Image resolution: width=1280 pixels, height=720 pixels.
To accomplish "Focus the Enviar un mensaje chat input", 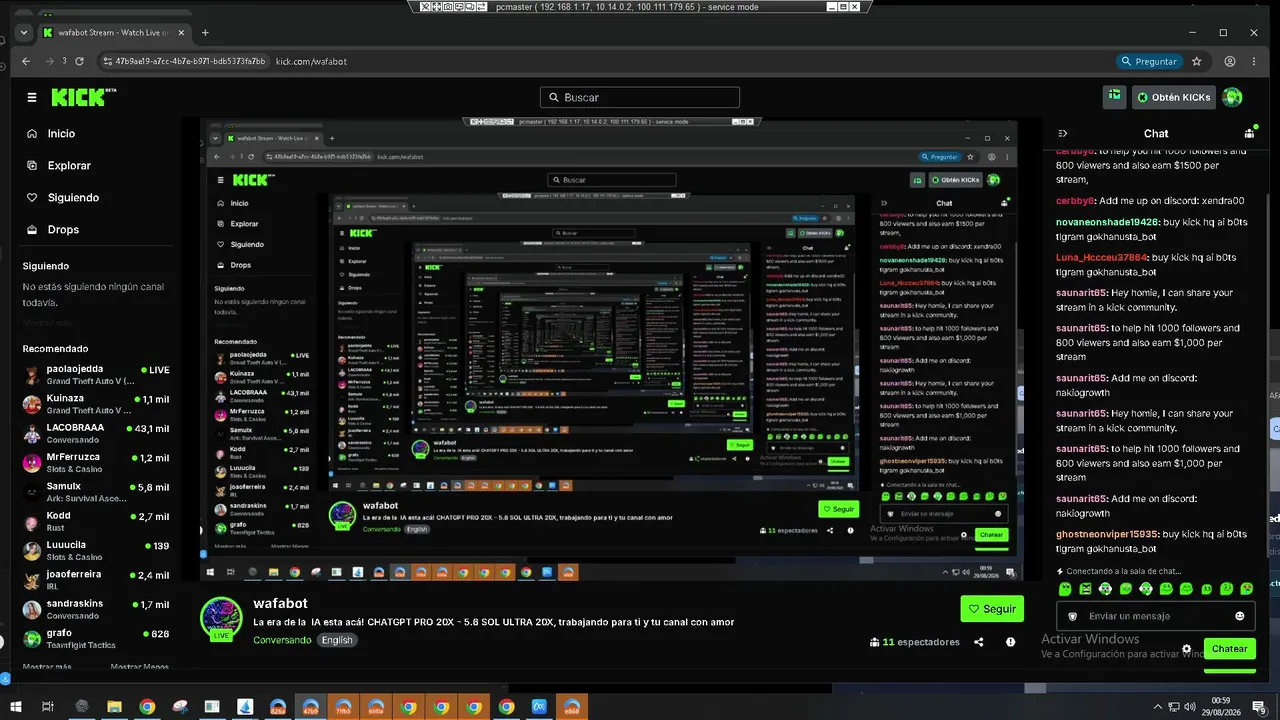I will click(x=1156, y=616).
